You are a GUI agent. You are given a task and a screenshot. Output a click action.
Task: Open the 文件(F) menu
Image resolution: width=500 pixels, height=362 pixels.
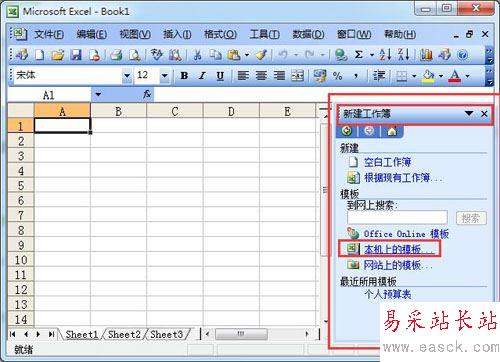(x=49, y=34)
